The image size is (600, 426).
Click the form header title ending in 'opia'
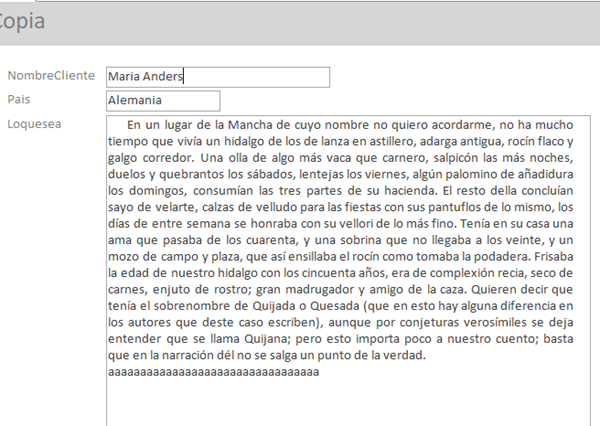coord(22,21)
